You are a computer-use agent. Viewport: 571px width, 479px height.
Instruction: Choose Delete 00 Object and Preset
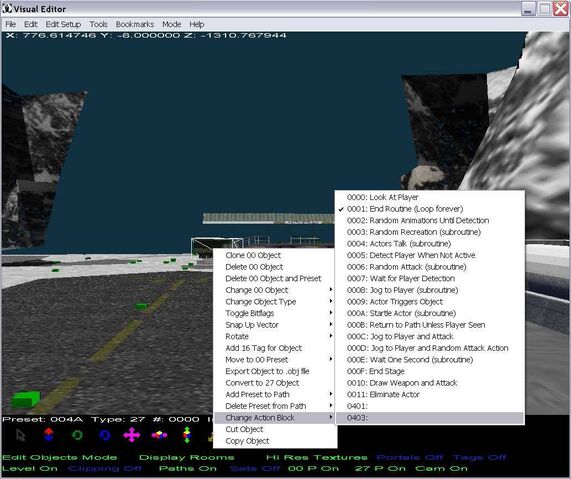[x=274, y=279]
